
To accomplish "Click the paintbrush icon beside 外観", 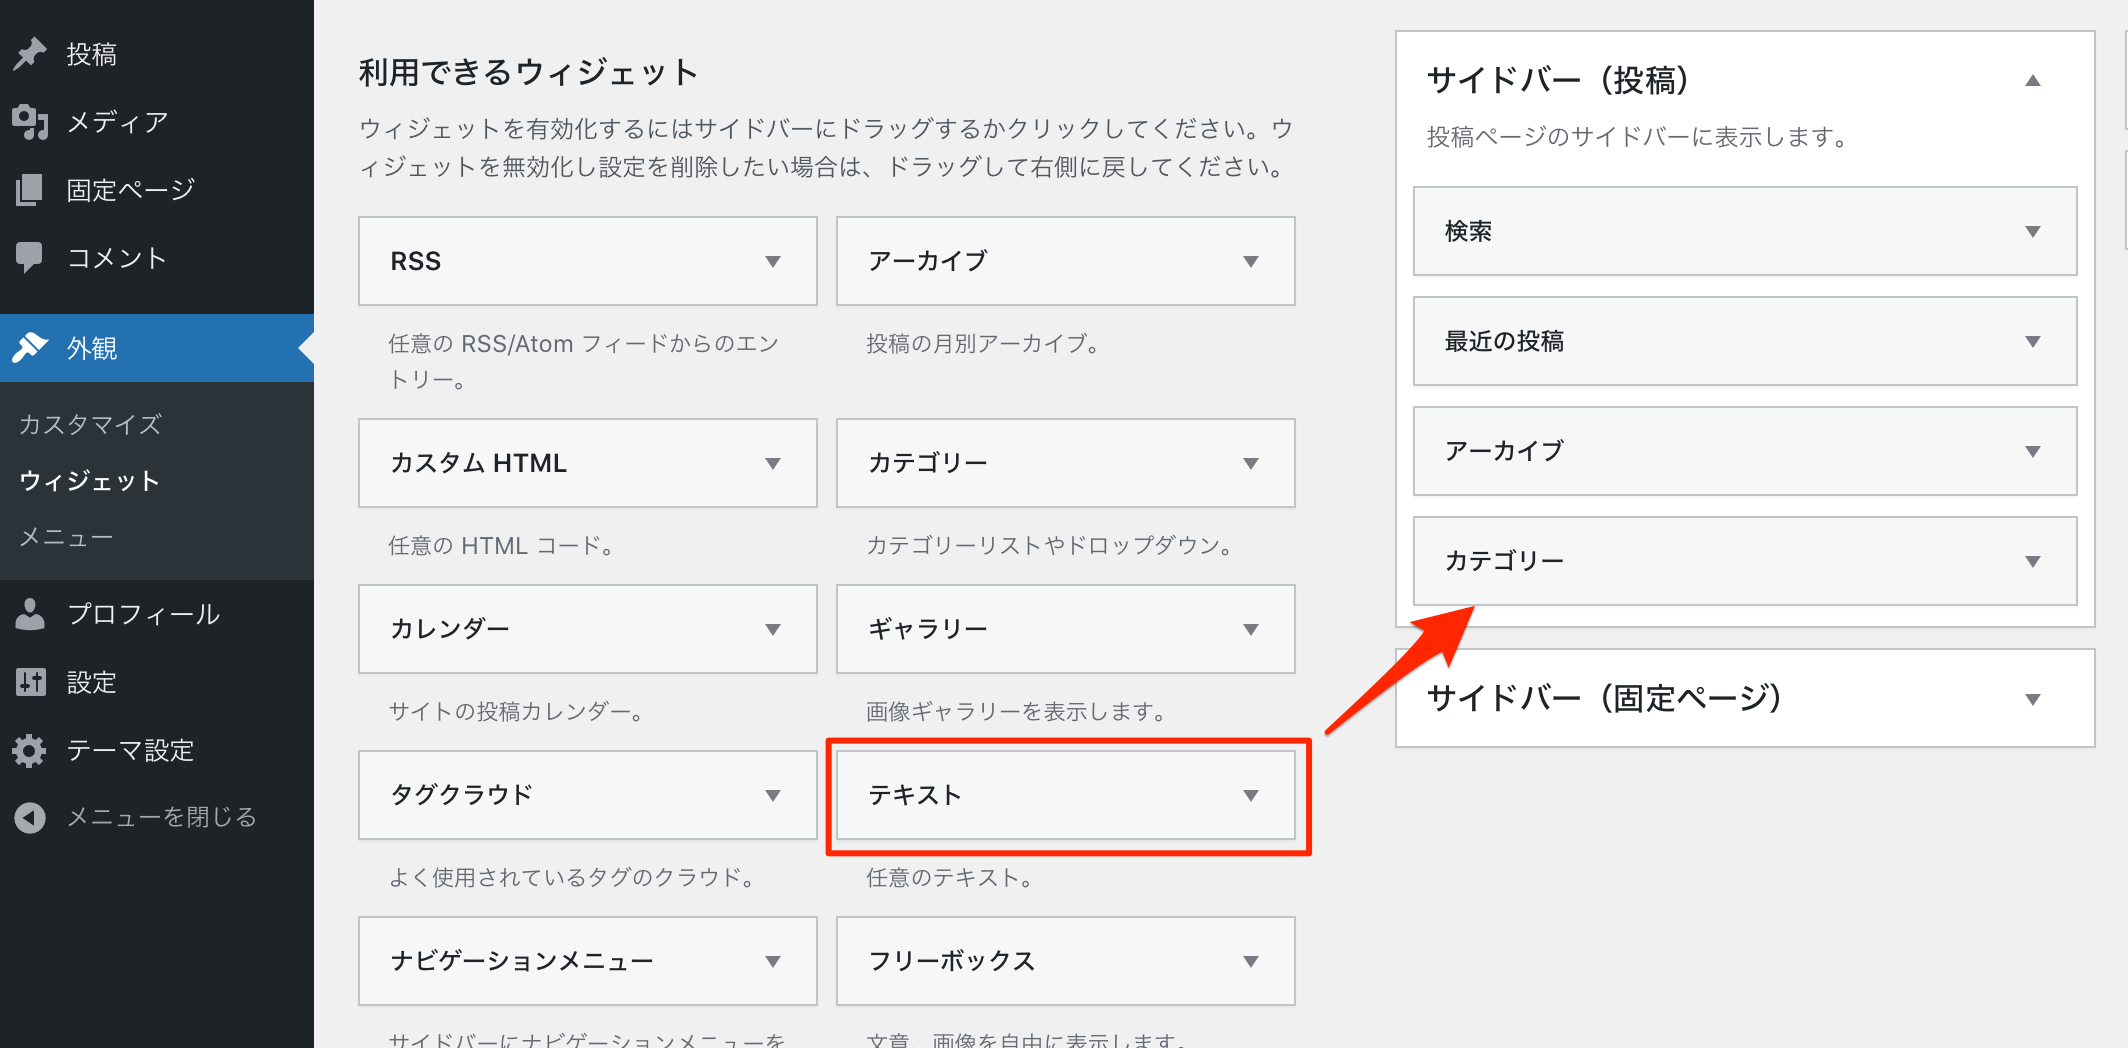I will point(30,348).
